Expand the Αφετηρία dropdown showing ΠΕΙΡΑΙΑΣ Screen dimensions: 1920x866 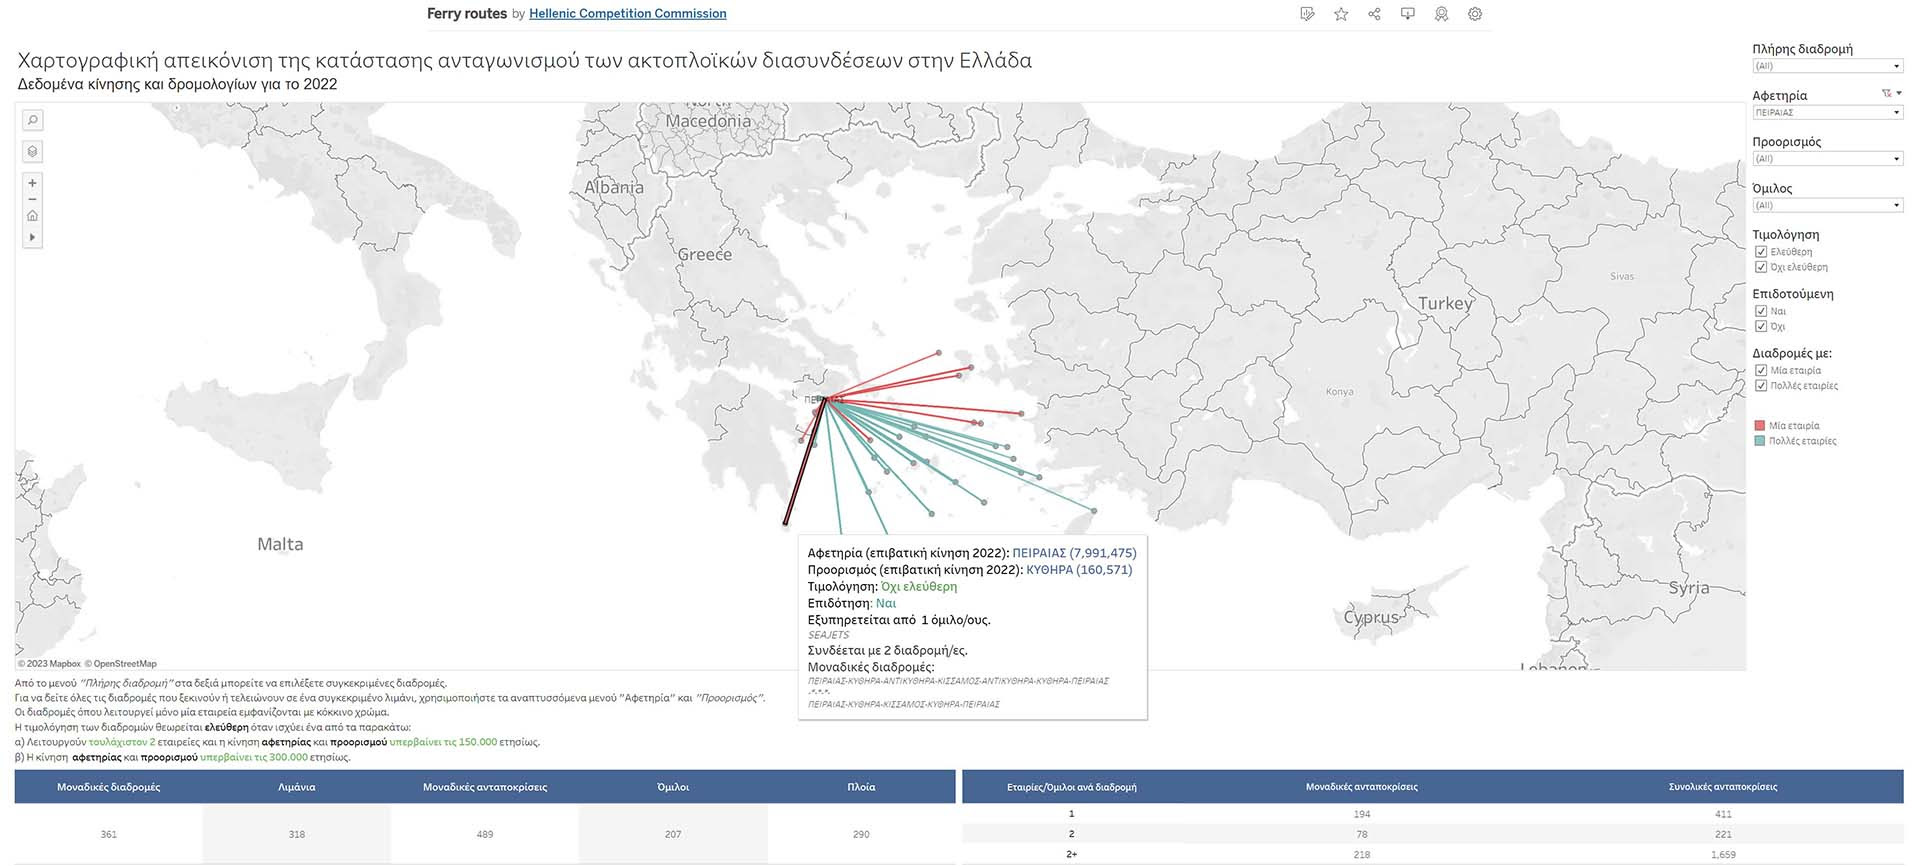pyautogui.click(x=1827, y=113)
